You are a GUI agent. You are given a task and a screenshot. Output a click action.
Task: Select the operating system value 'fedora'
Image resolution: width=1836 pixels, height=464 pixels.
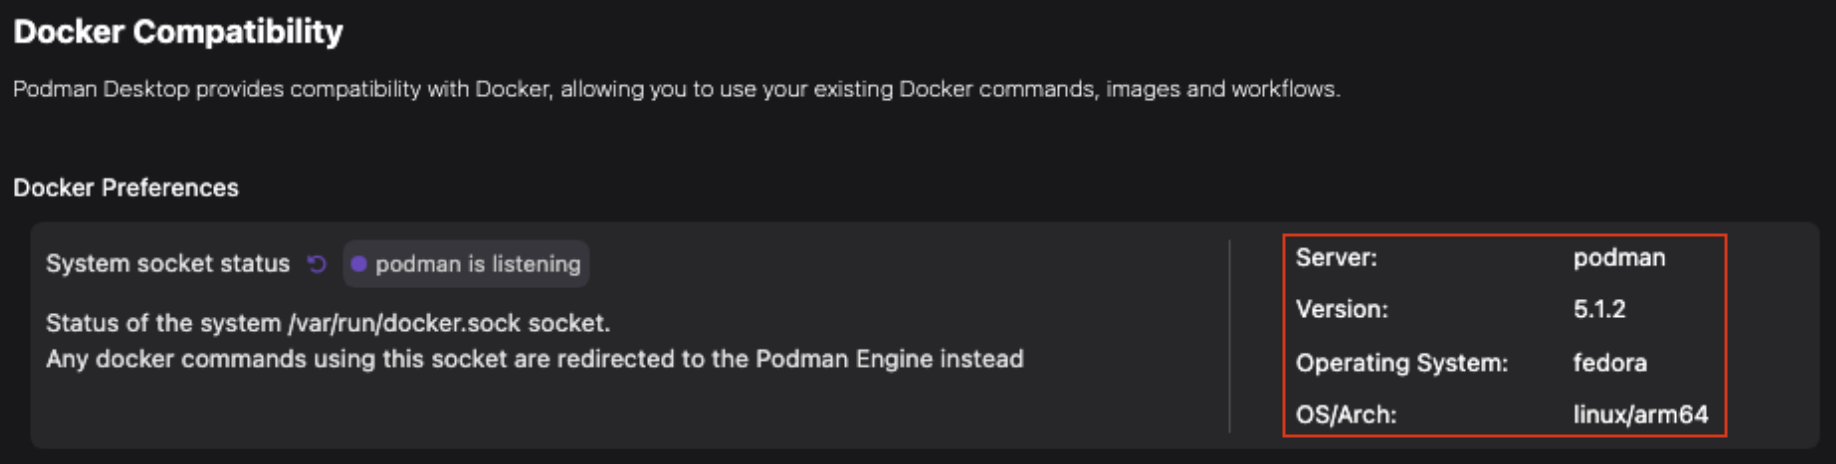tap(1609, 363)
